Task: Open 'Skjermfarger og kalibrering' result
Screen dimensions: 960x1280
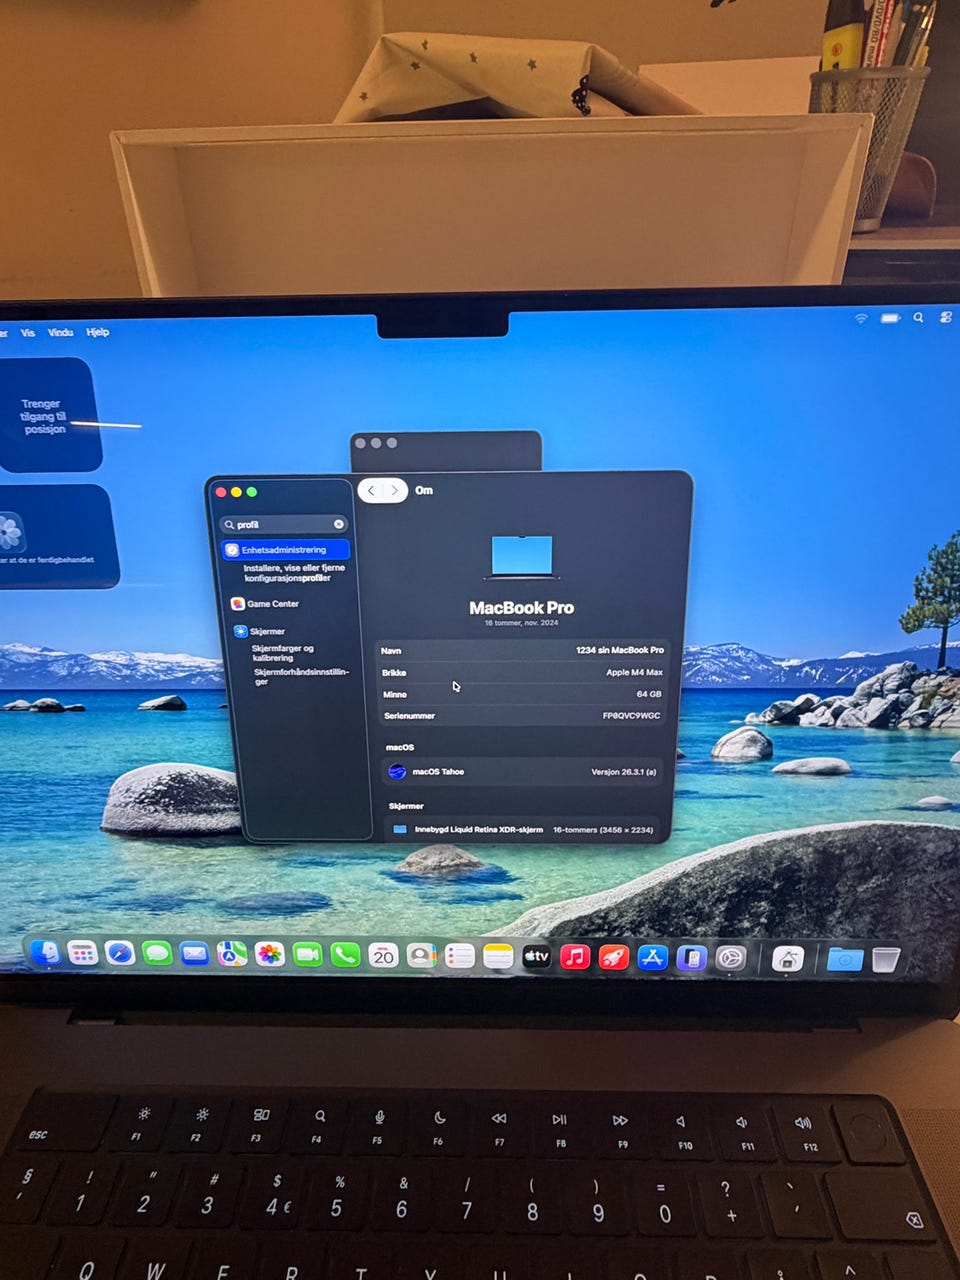Action: (x=283, y=653)
